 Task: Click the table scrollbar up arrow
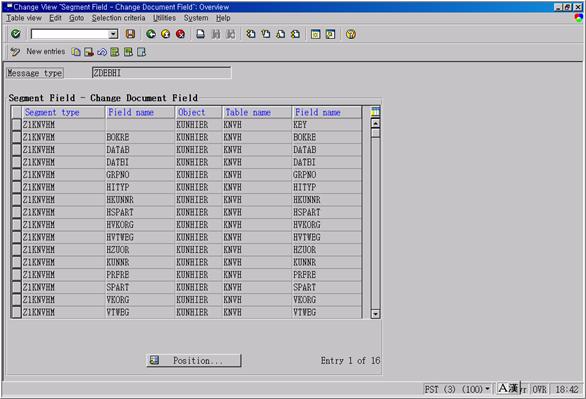click(x=376, y=123)
